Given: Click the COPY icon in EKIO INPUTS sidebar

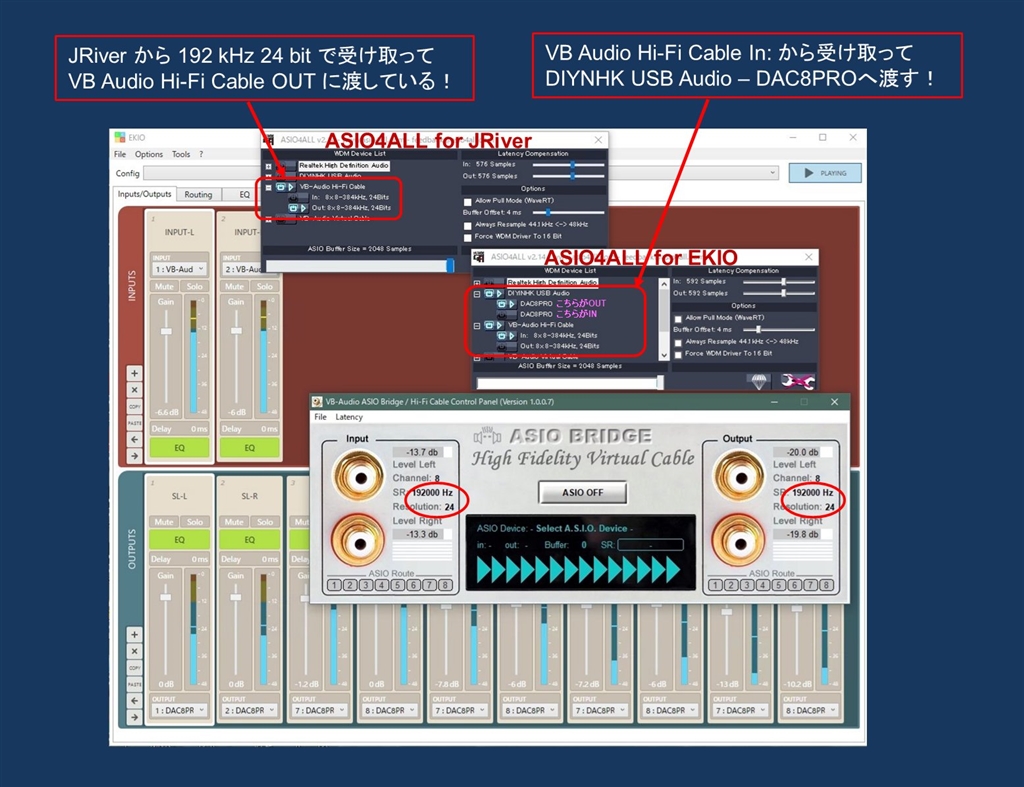Looking at the screenshot, I should click(135, 406).
